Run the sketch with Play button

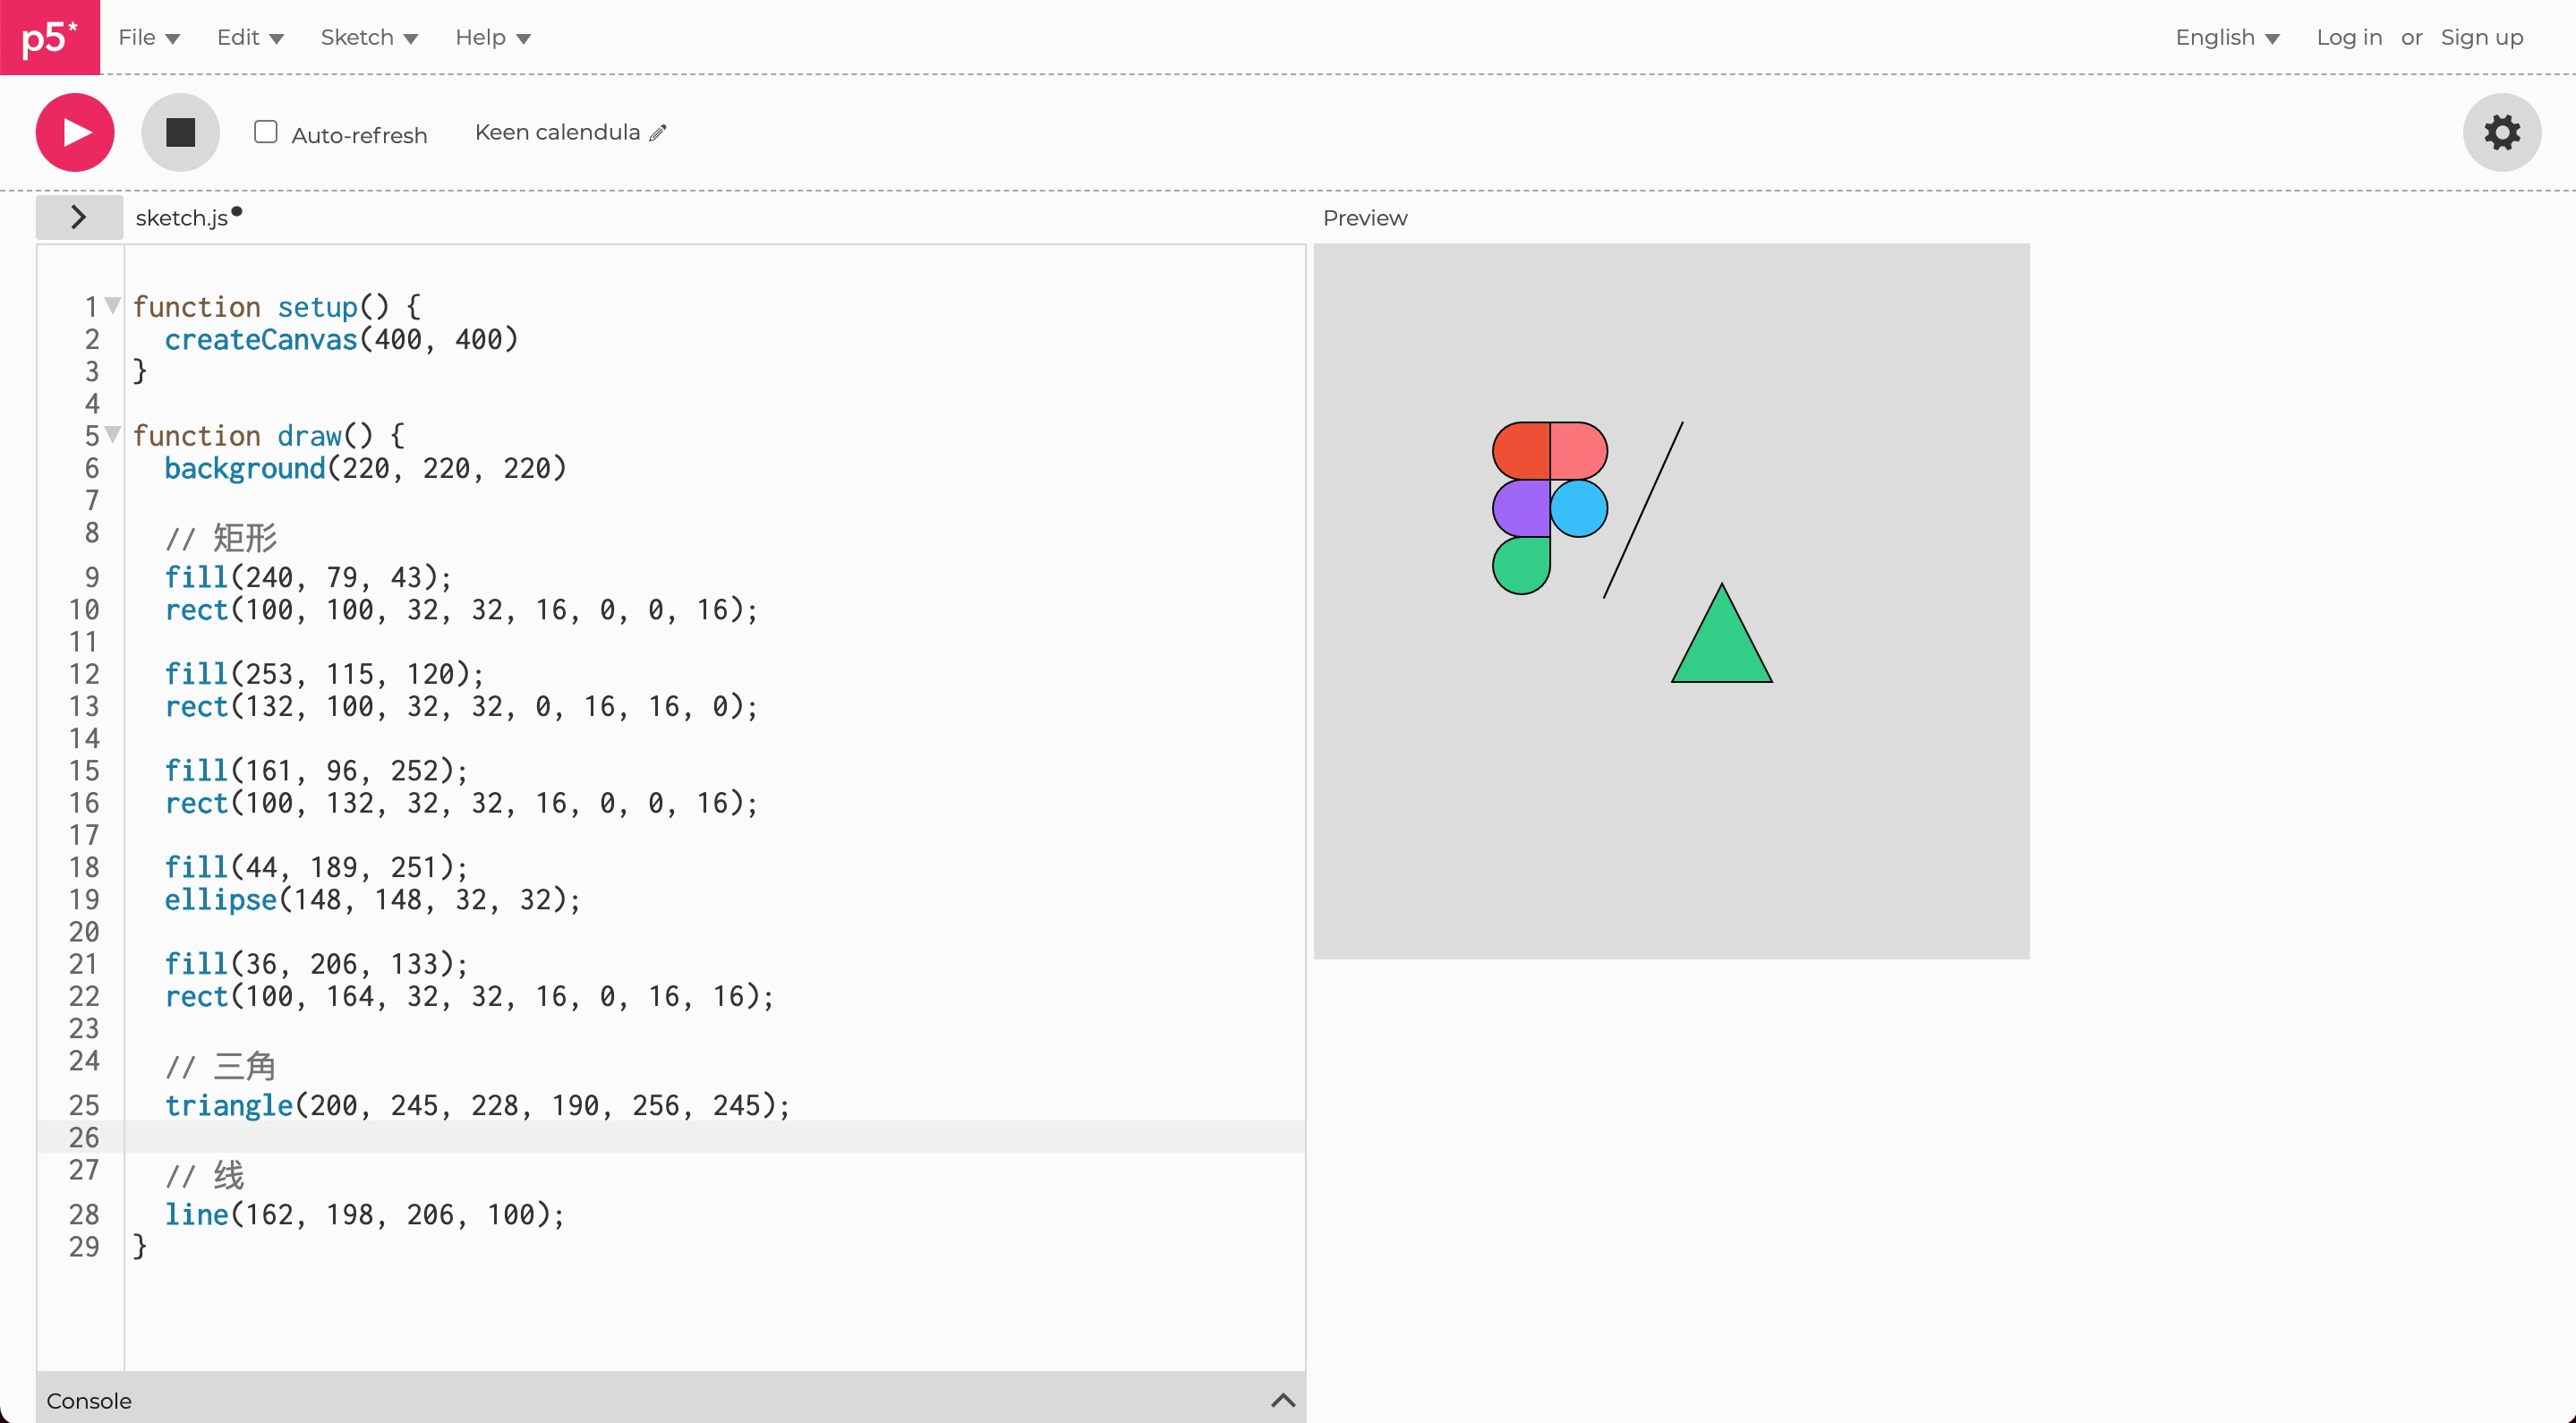click(x=75, y=132)
